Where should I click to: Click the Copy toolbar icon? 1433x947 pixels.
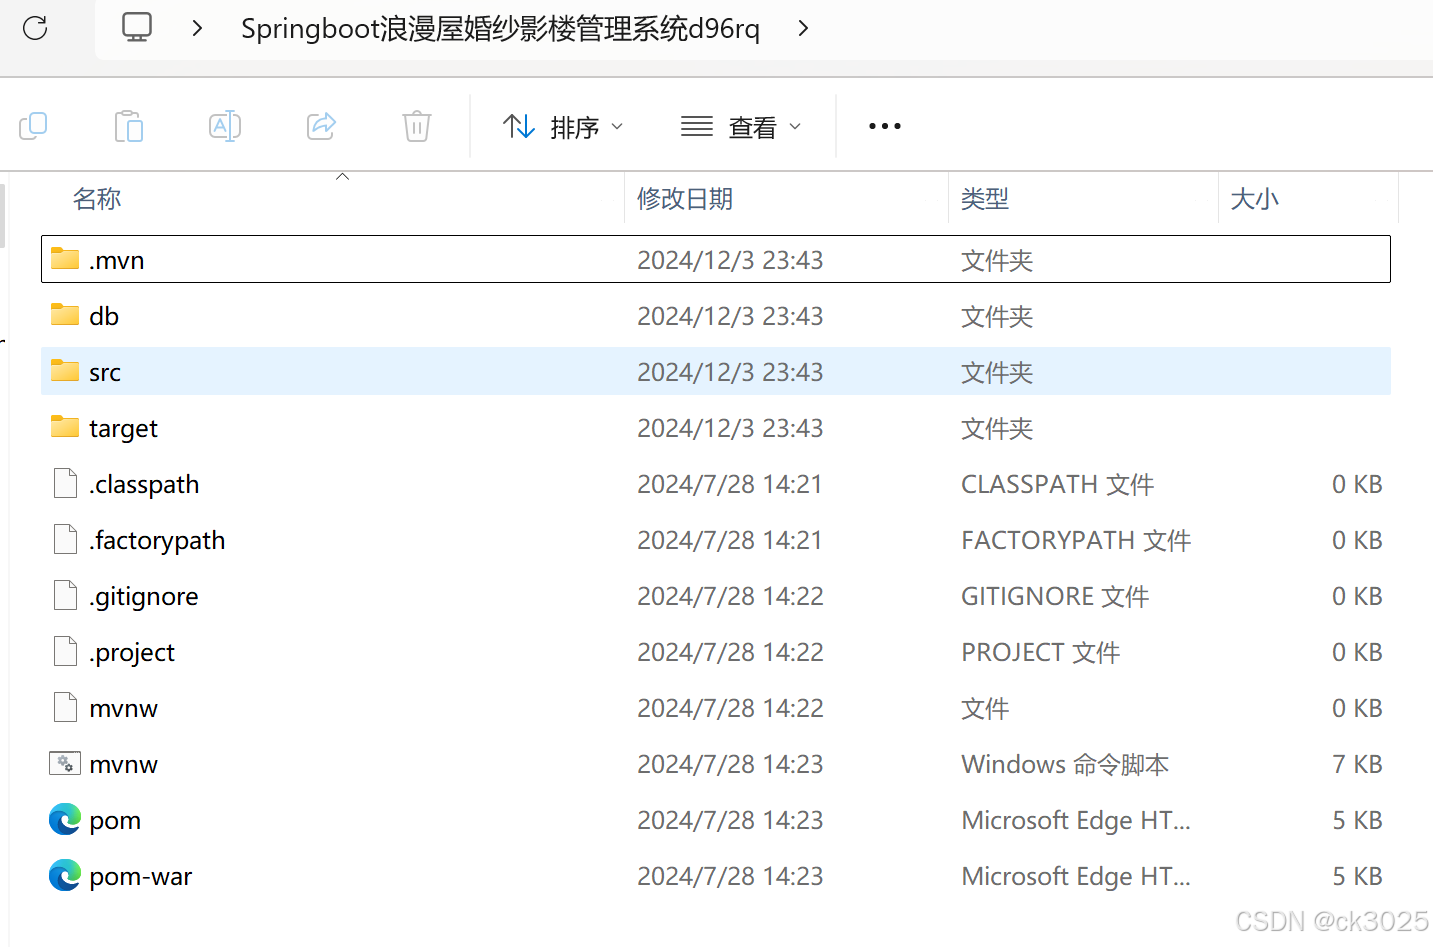33,126
